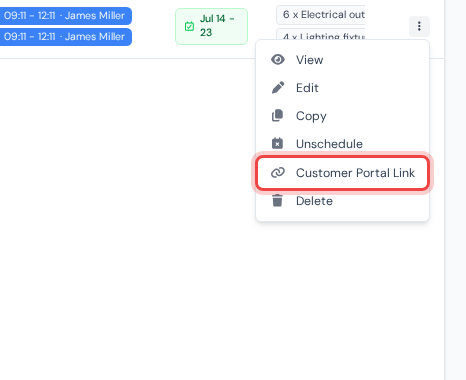The height and width of the screenshot is (380, 466).
Task: Select Edit in the actions menu
Action: (342, 88)
